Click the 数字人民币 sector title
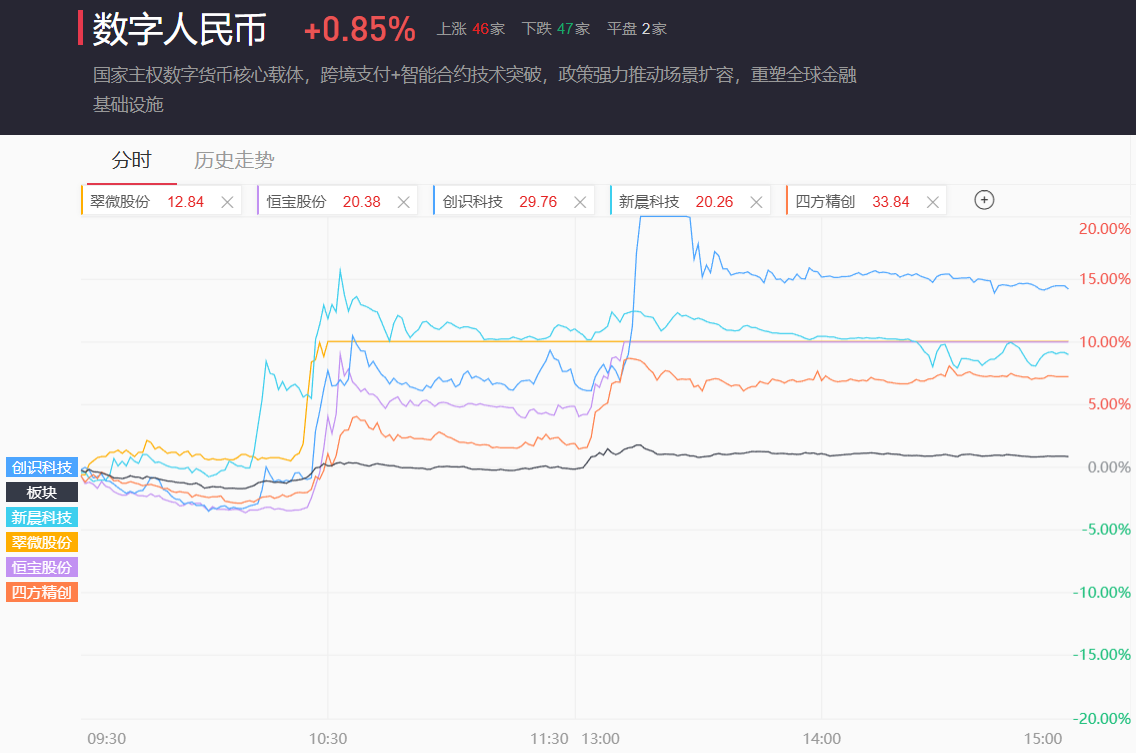Viewport: 1136px width, 753px height. (180, 29)
